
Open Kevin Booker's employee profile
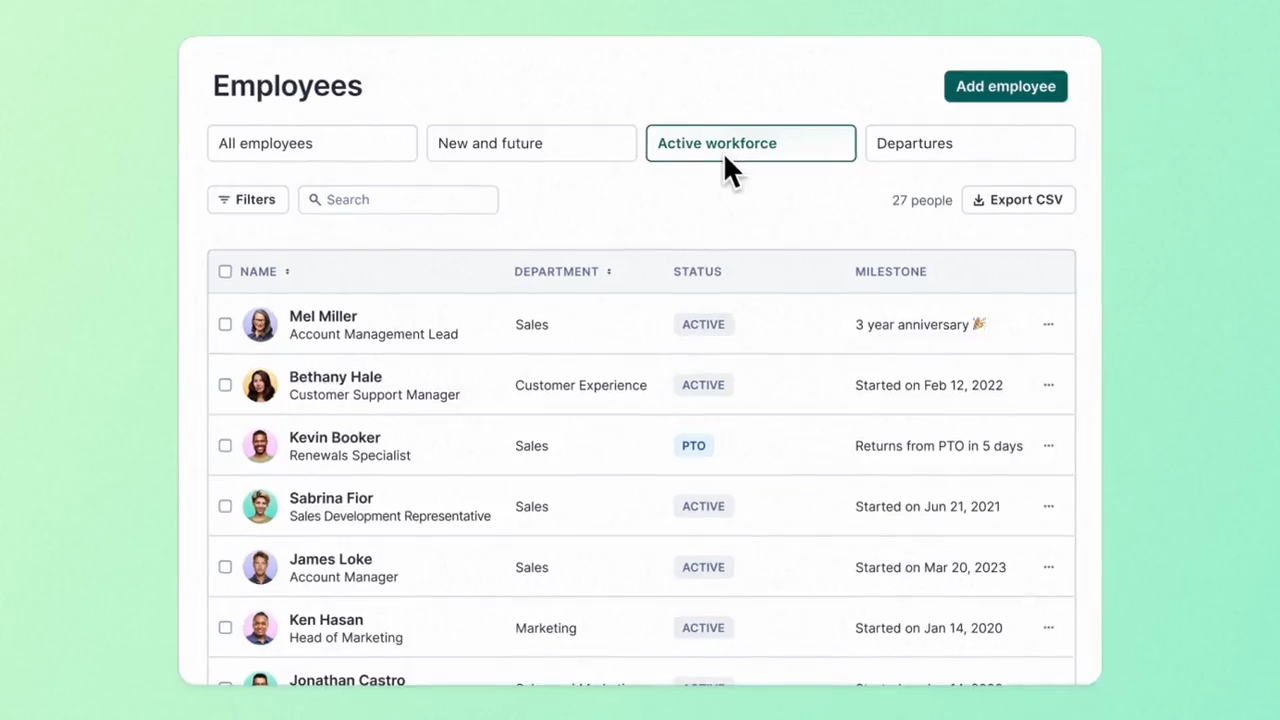[x=334, y=437]
